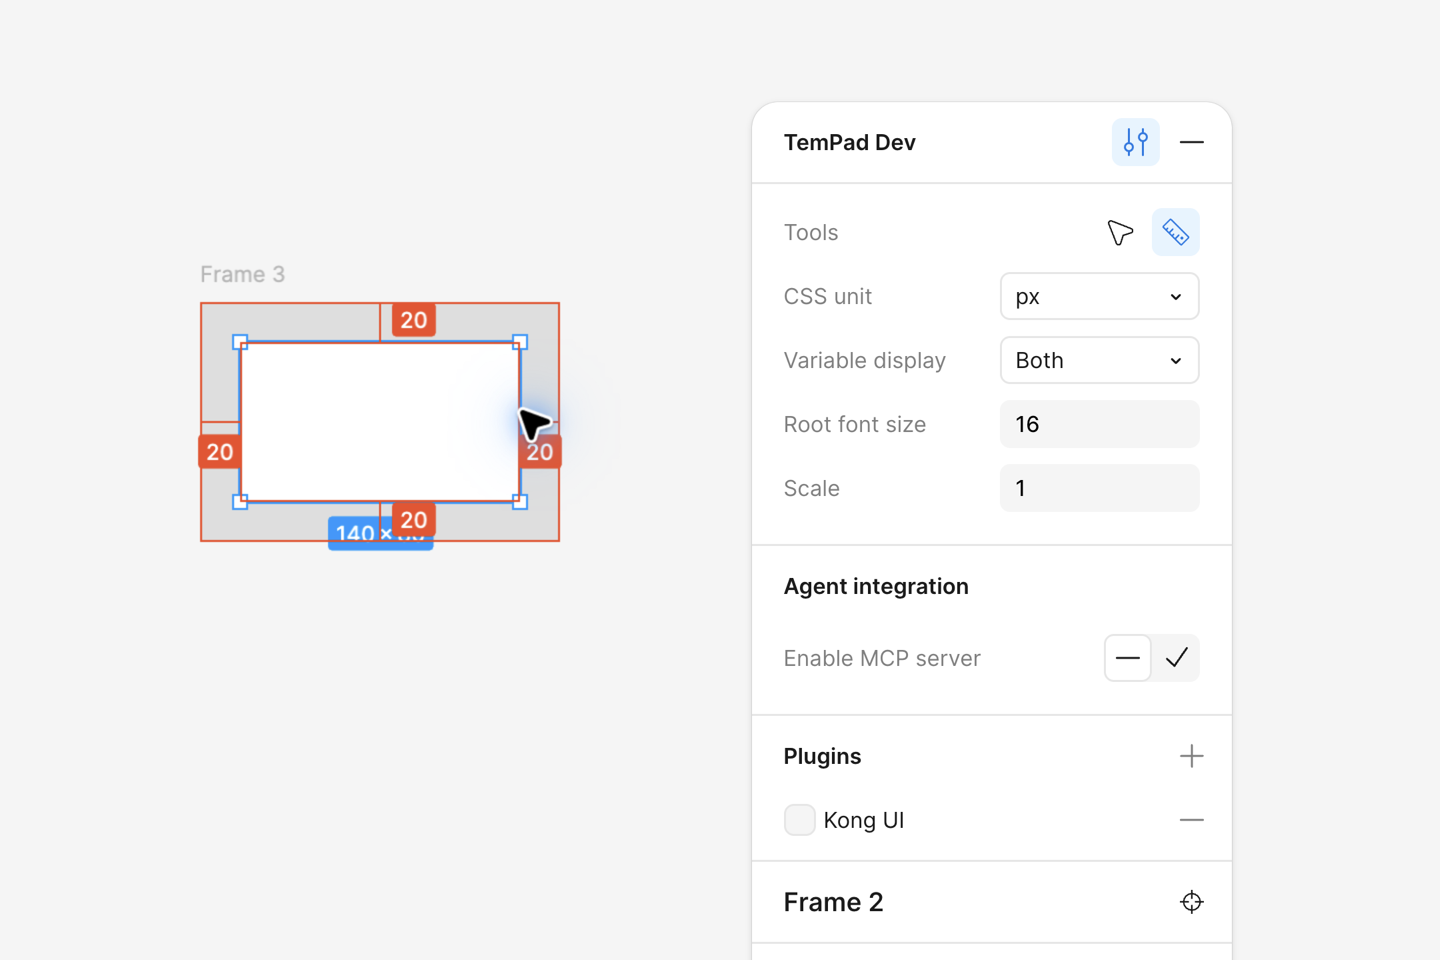The width and height of the screenshot is (1440, 960).
Task: Click the top spacing badge showing 20
Action: coord(414,320)
